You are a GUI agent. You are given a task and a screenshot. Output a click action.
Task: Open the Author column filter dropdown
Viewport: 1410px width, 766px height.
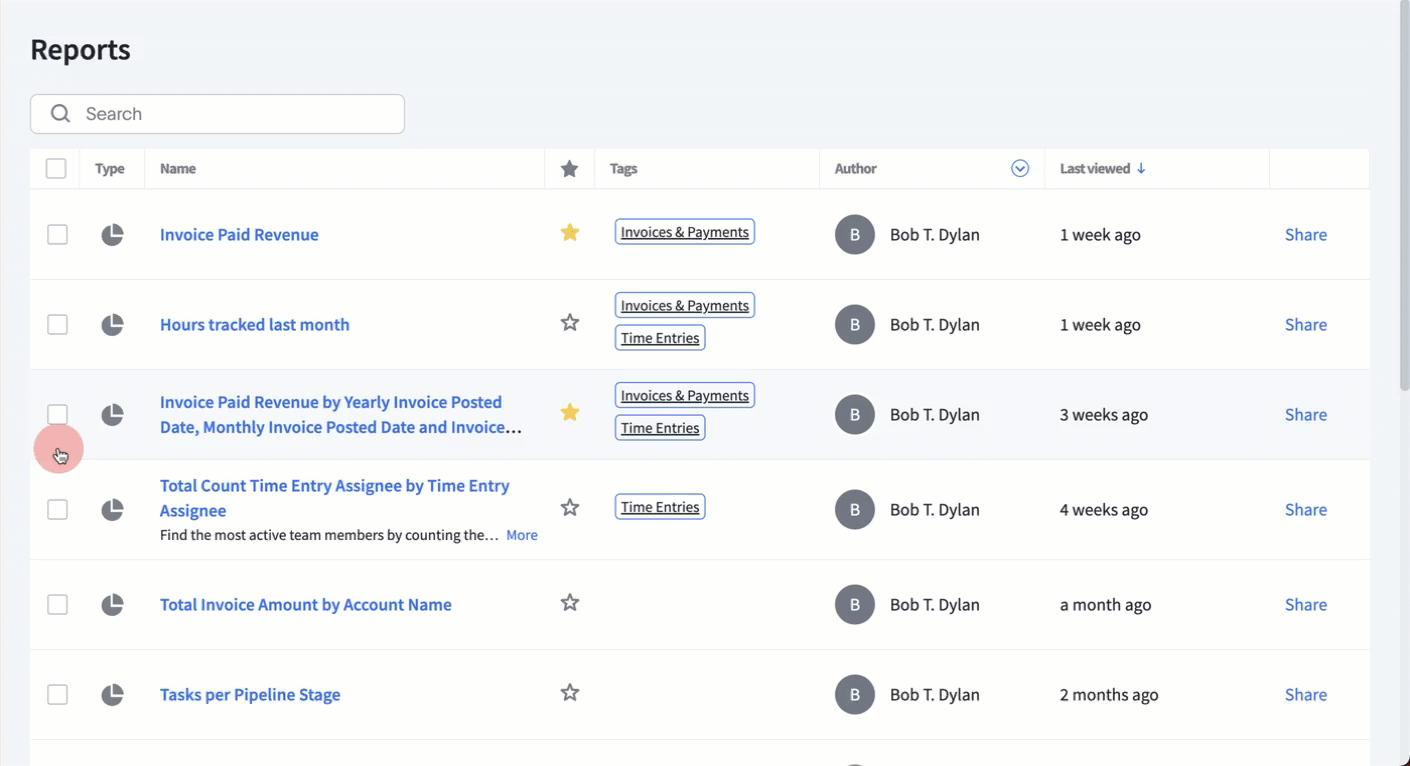pos(1020,169)
